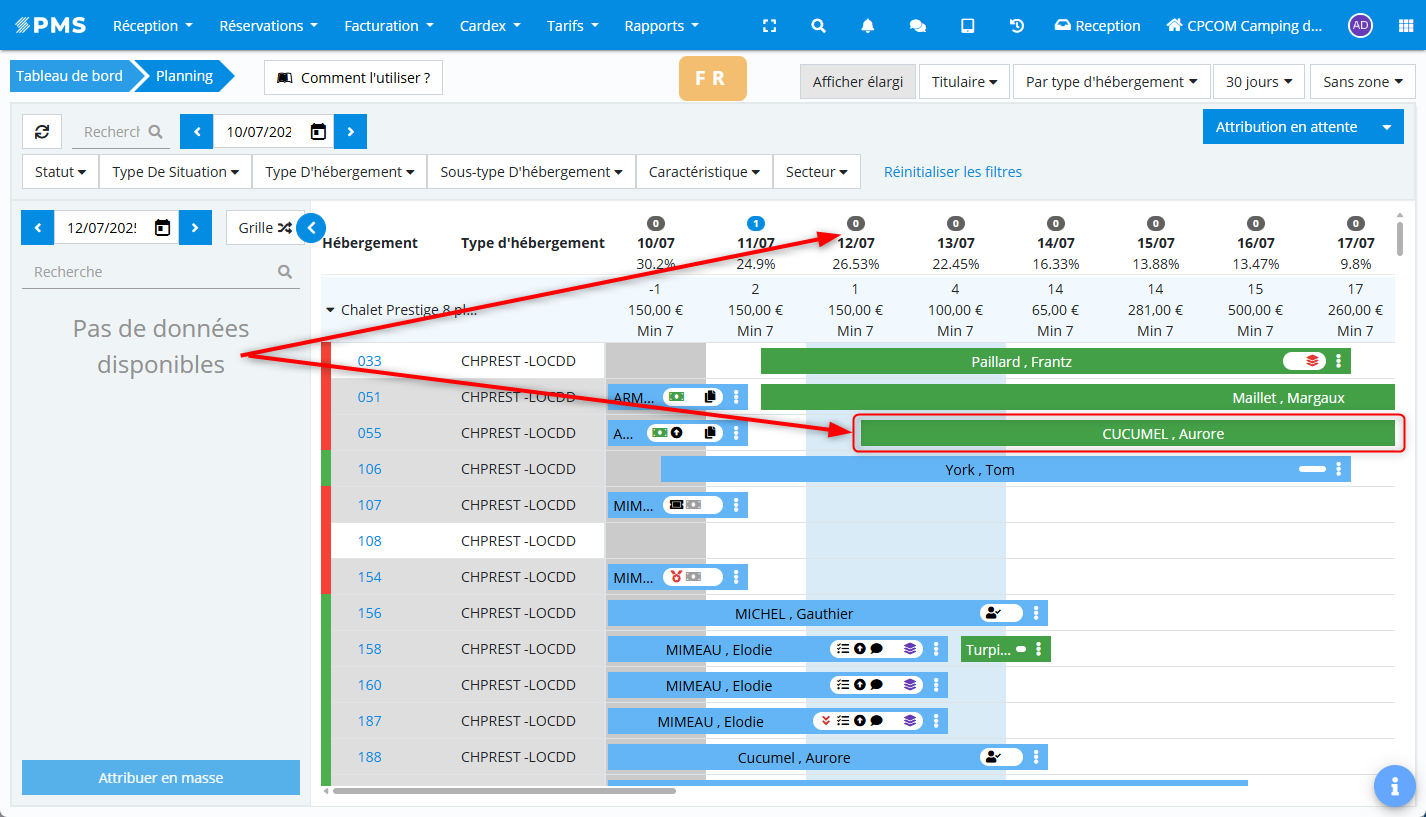Click the refresh planning icon
Image resolution: width=1426 pixels, height=817 pixels.
pos(42,132)
